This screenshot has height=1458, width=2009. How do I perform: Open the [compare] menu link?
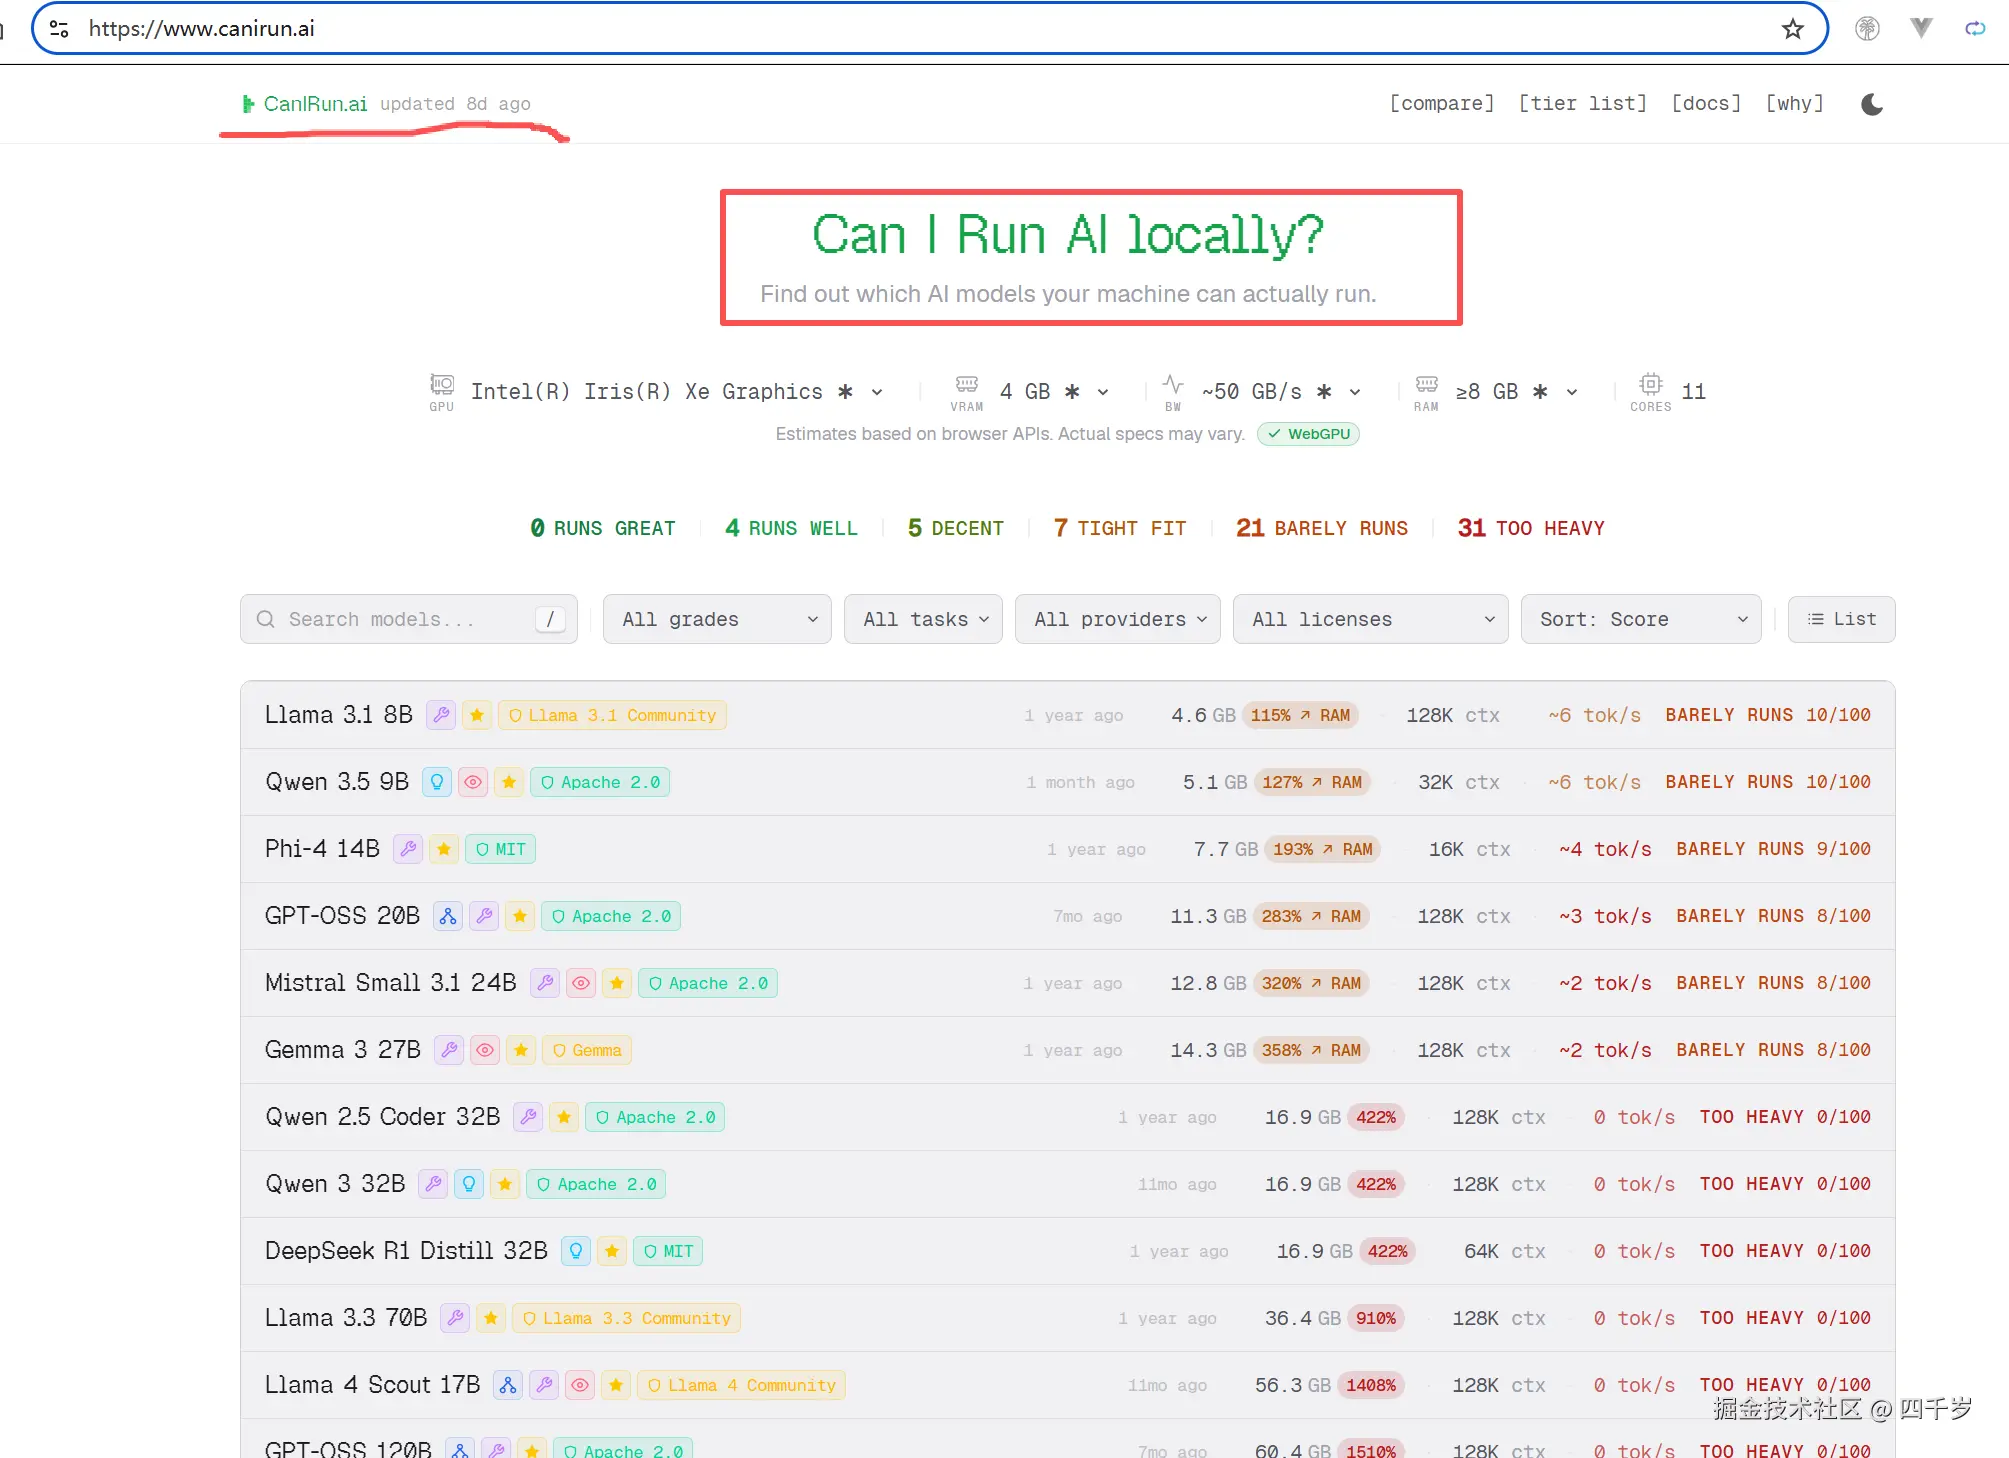1441,103
